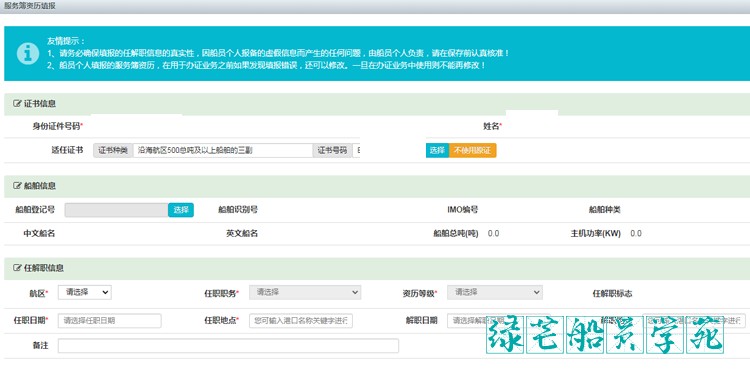
Task: Open the 任职职务 dropdown
Action: [x=305, y=292]
